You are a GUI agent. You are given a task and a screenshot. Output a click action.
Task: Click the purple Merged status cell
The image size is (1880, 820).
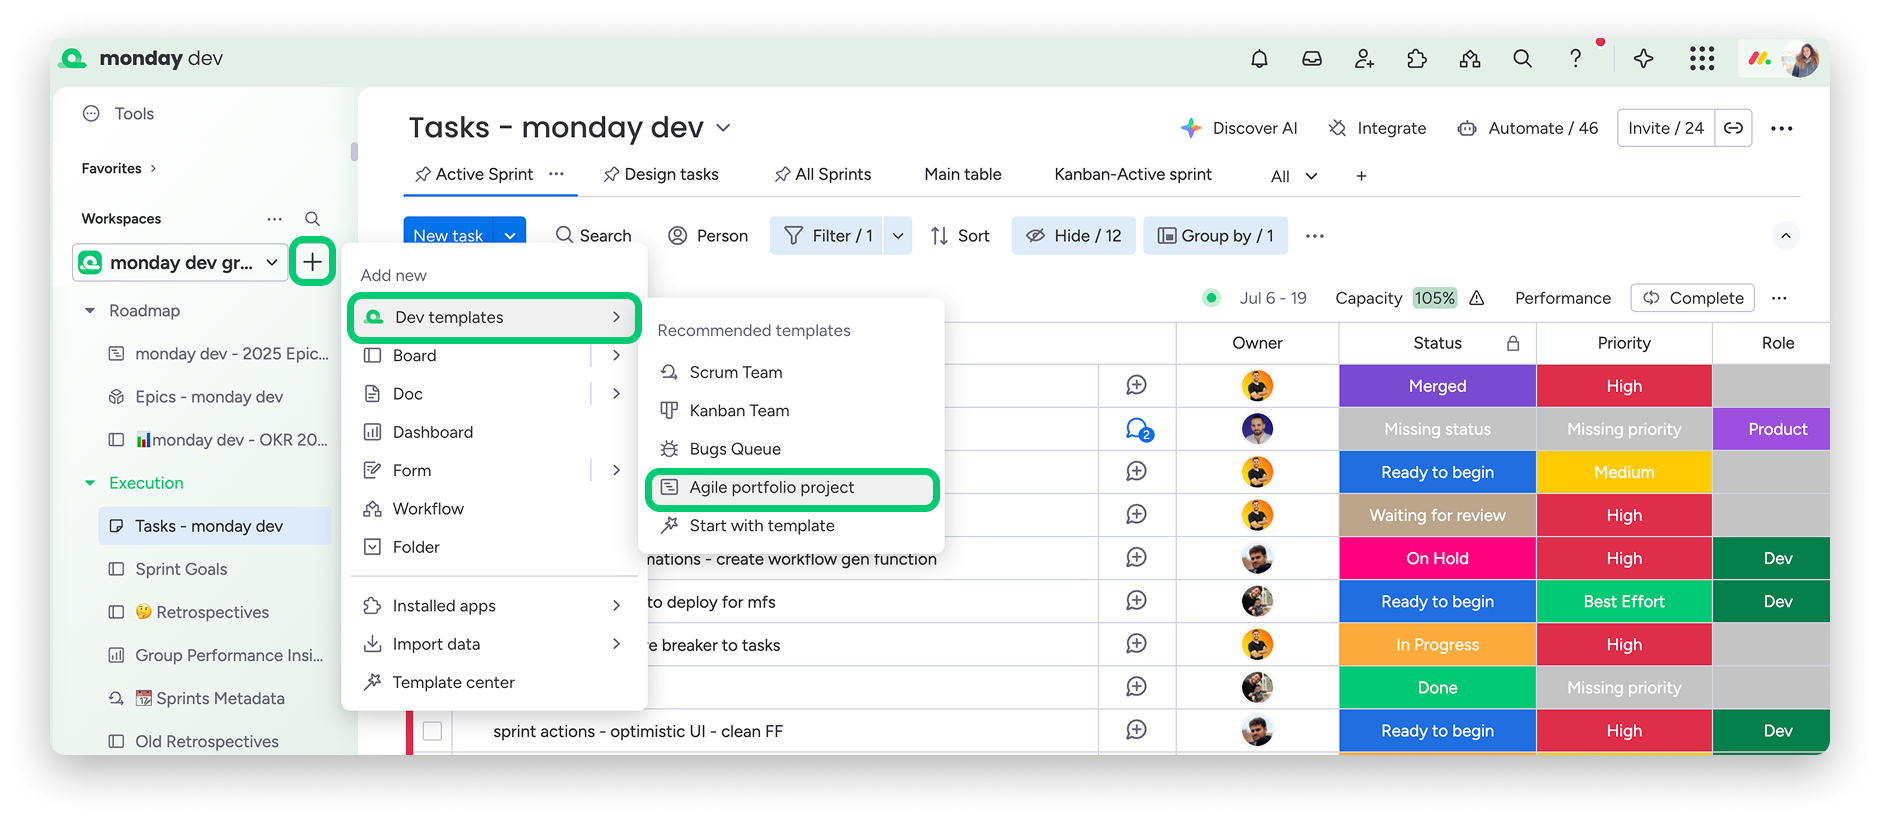[1437, 386]
